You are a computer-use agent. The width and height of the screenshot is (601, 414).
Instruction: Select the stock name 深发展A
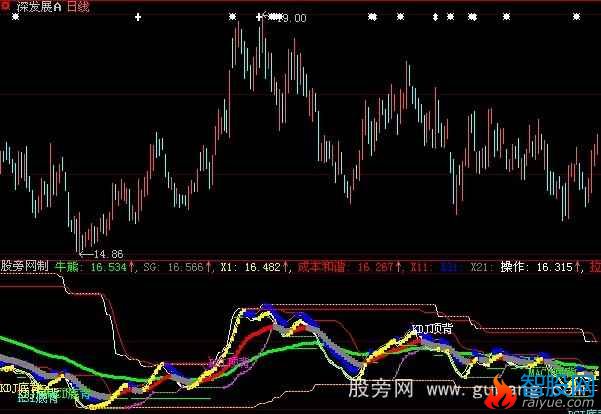tap(39, 7)
